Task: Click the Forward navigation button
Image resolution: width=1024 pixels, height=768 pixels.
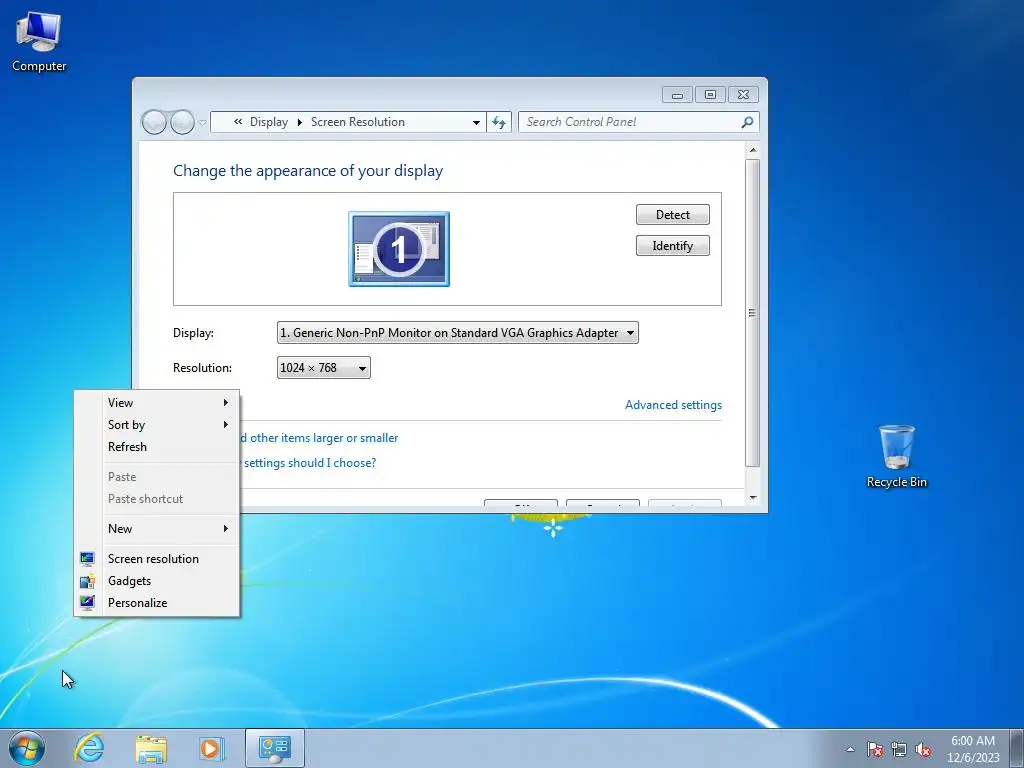Action: [182, 122]
